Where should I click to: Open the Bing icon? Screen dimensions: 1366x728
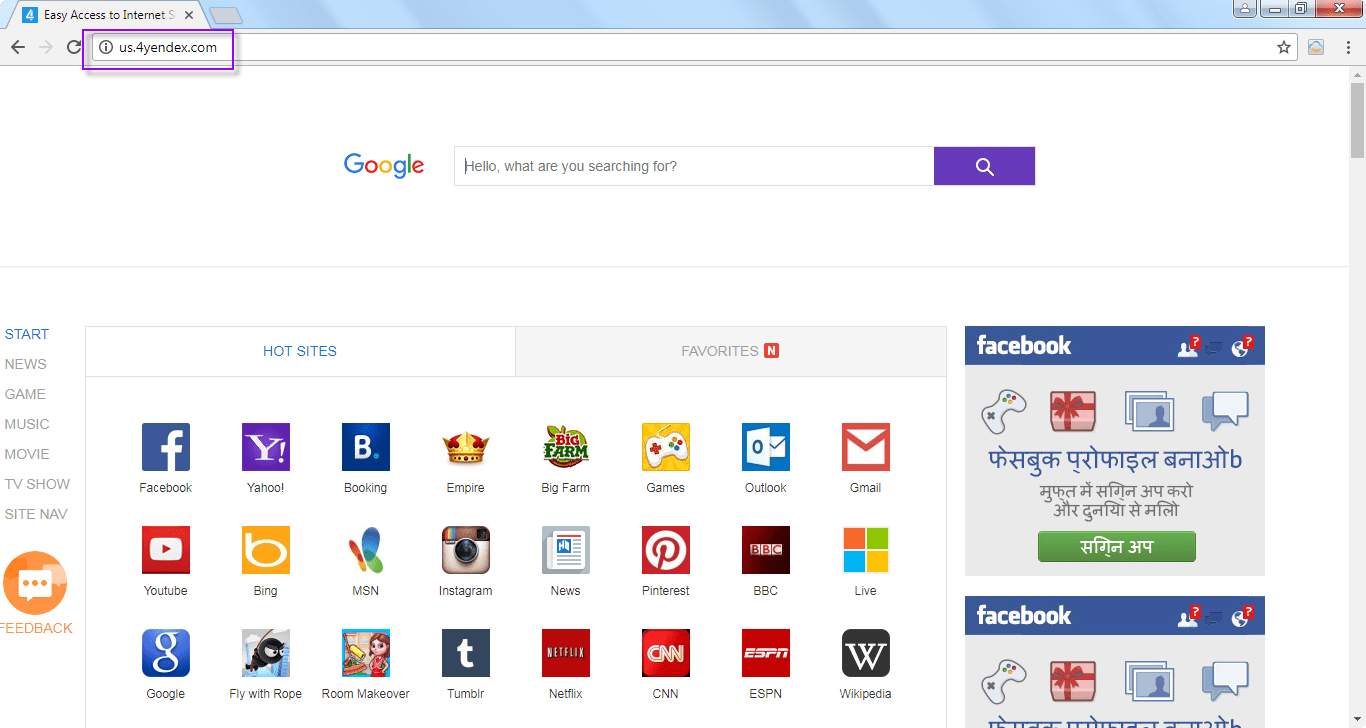(266, 550)
